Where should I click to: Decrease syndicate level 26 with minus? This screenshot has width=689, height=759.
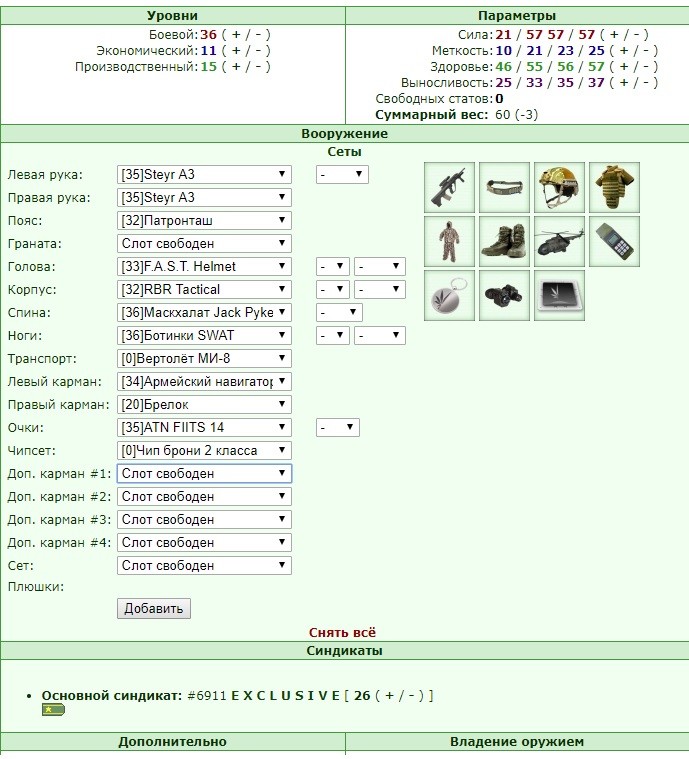pos(412,696)
